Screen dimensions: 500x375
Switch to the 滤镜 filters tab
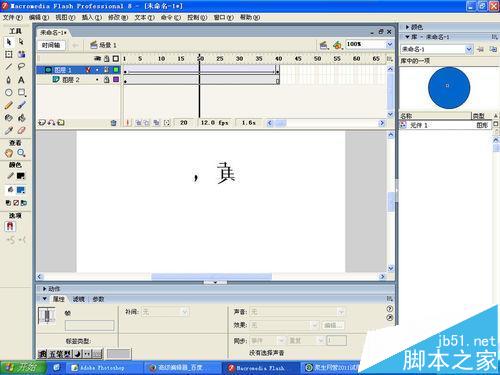(x=79, y=299)
